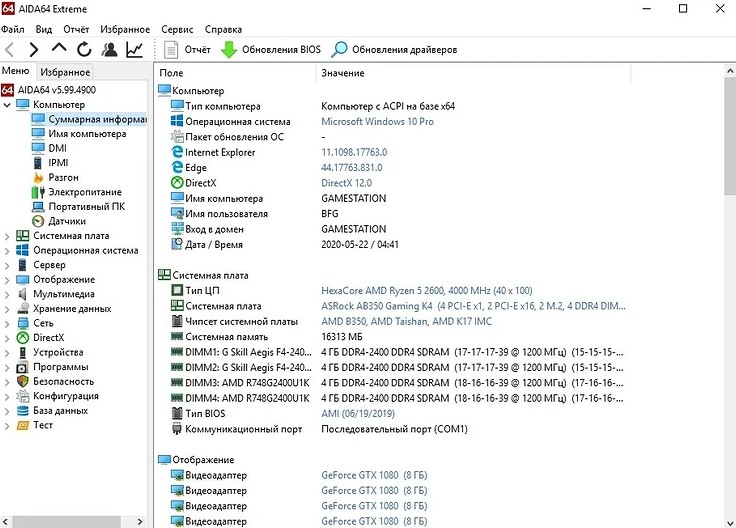Expand the Отображение tree node

coord(7,280)
